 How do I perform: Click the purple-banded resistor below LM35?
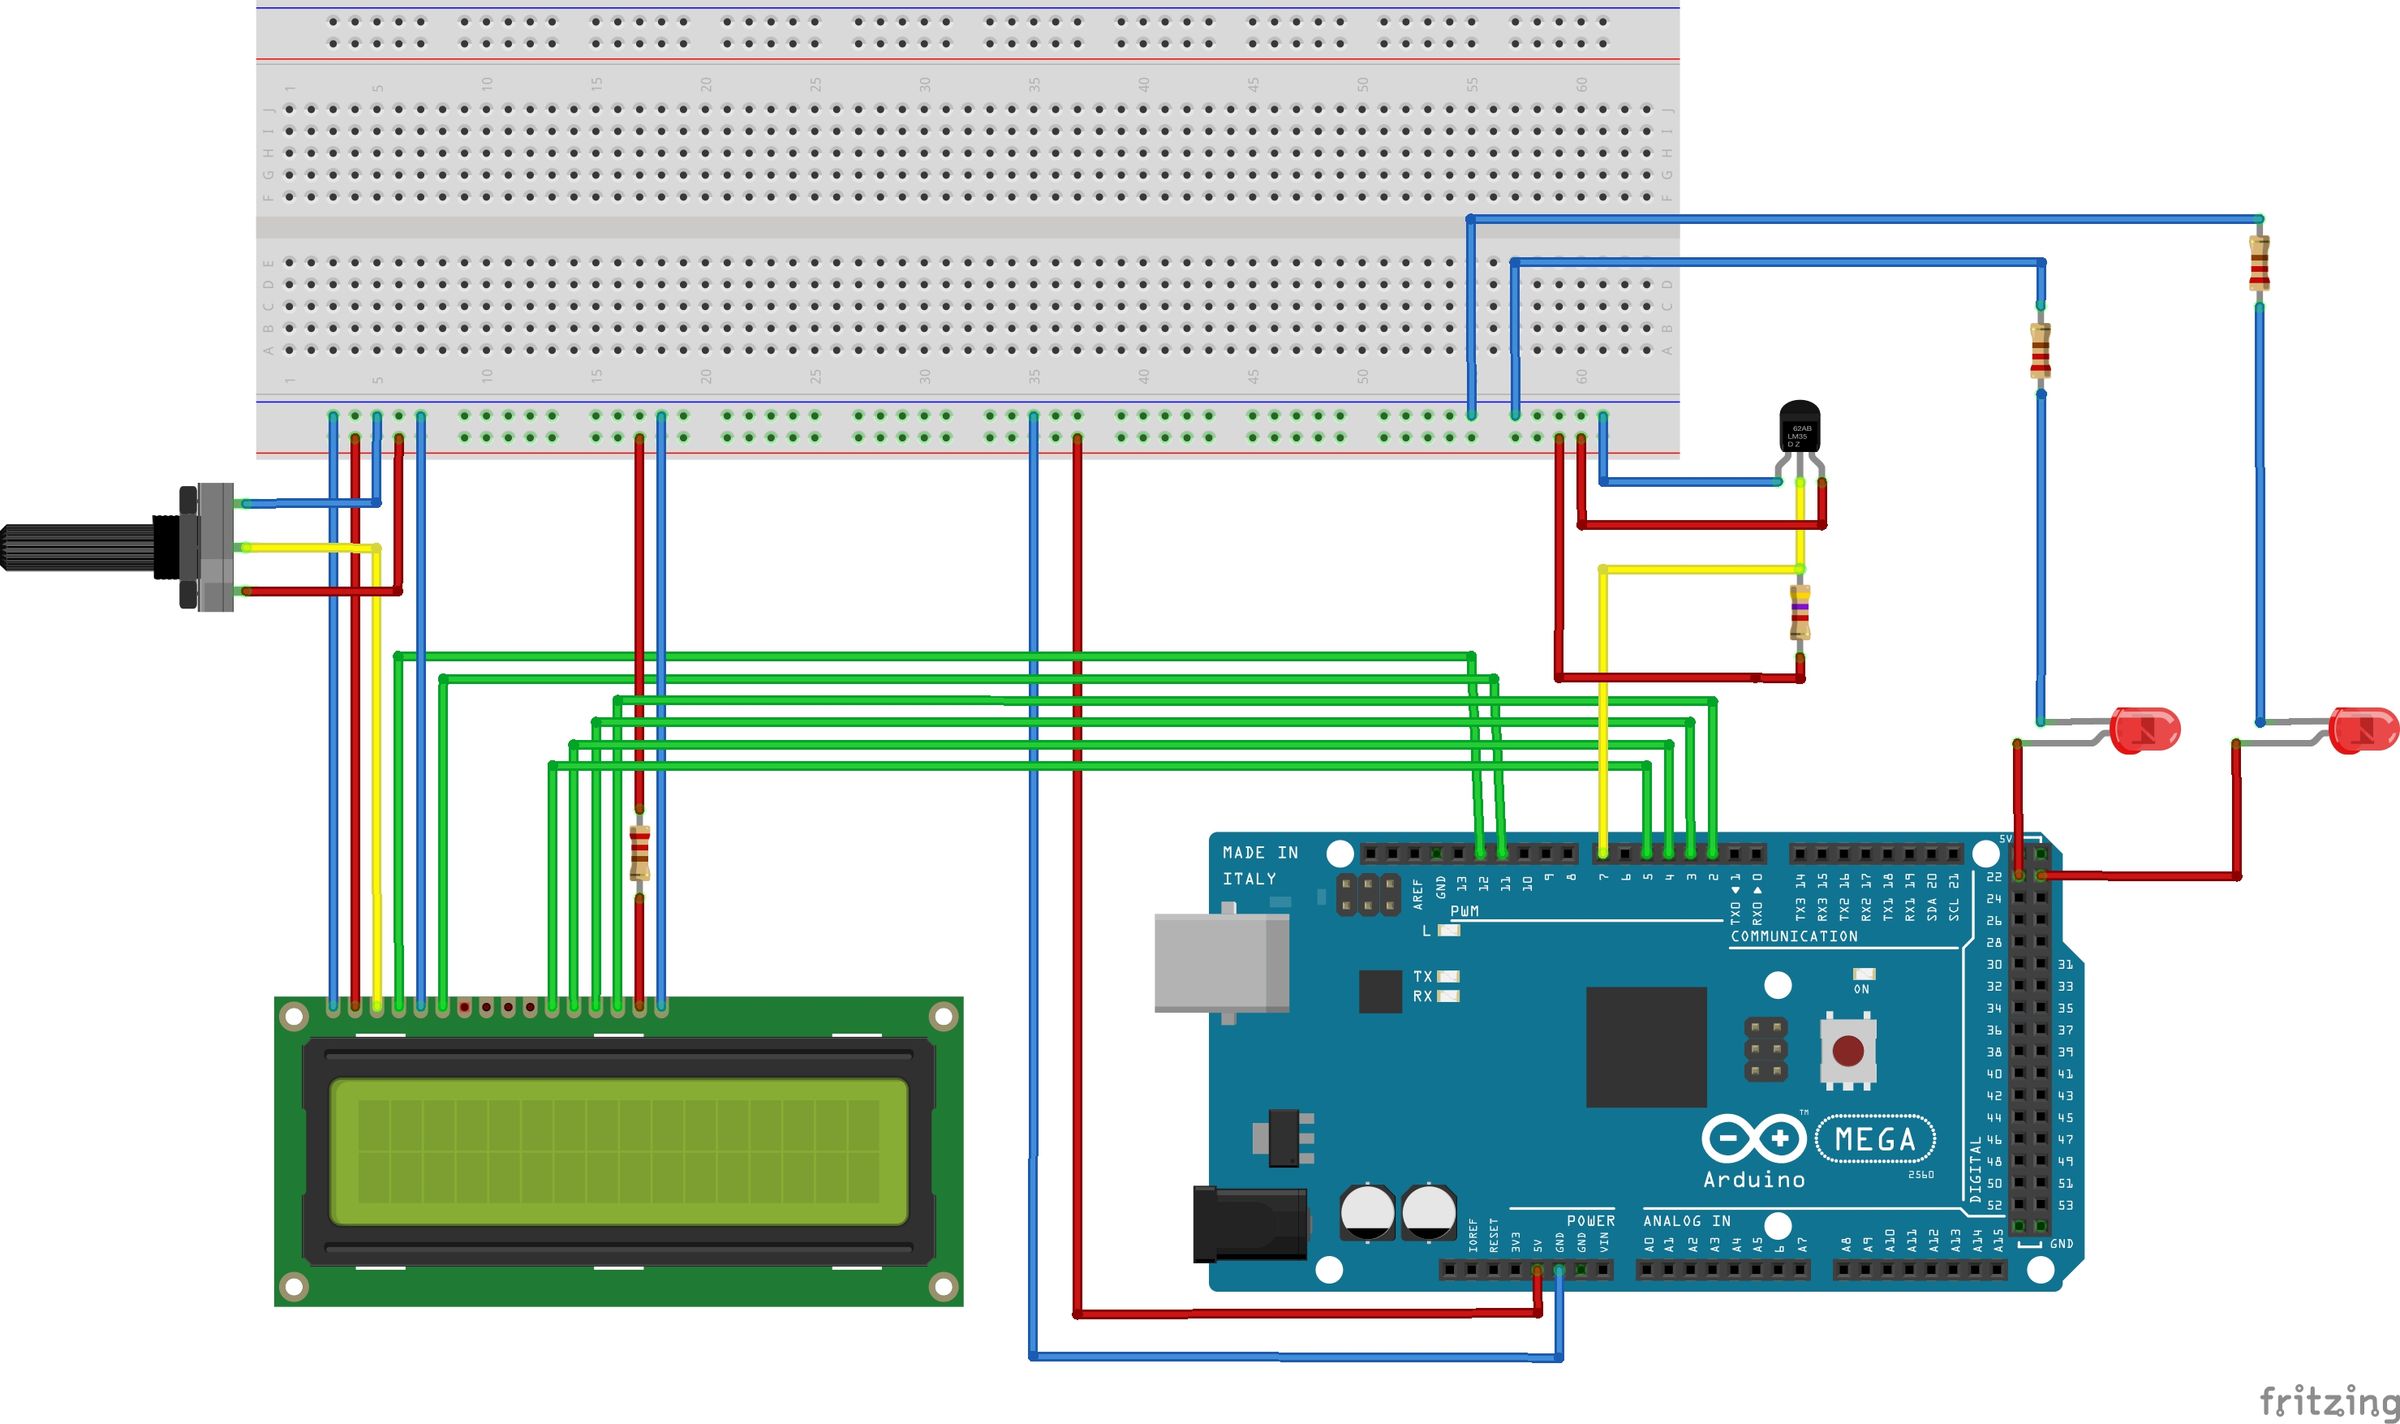coord(1800,612)
